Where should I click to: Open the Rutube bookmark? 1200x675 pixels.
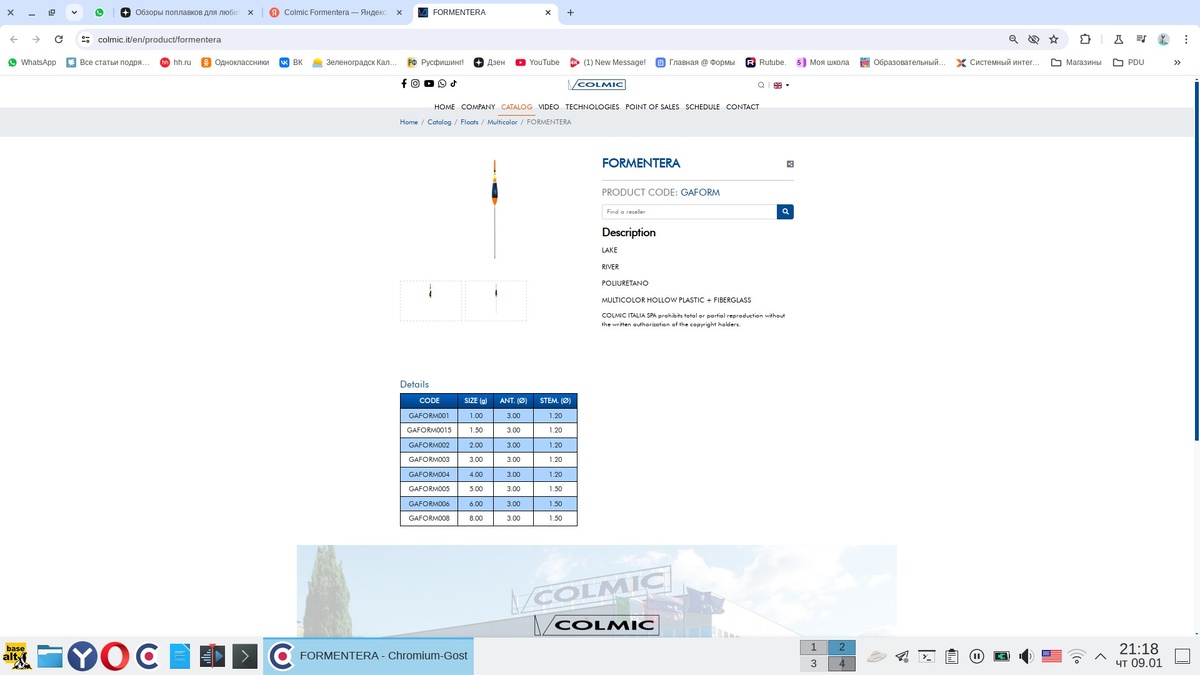click(765, 62)
